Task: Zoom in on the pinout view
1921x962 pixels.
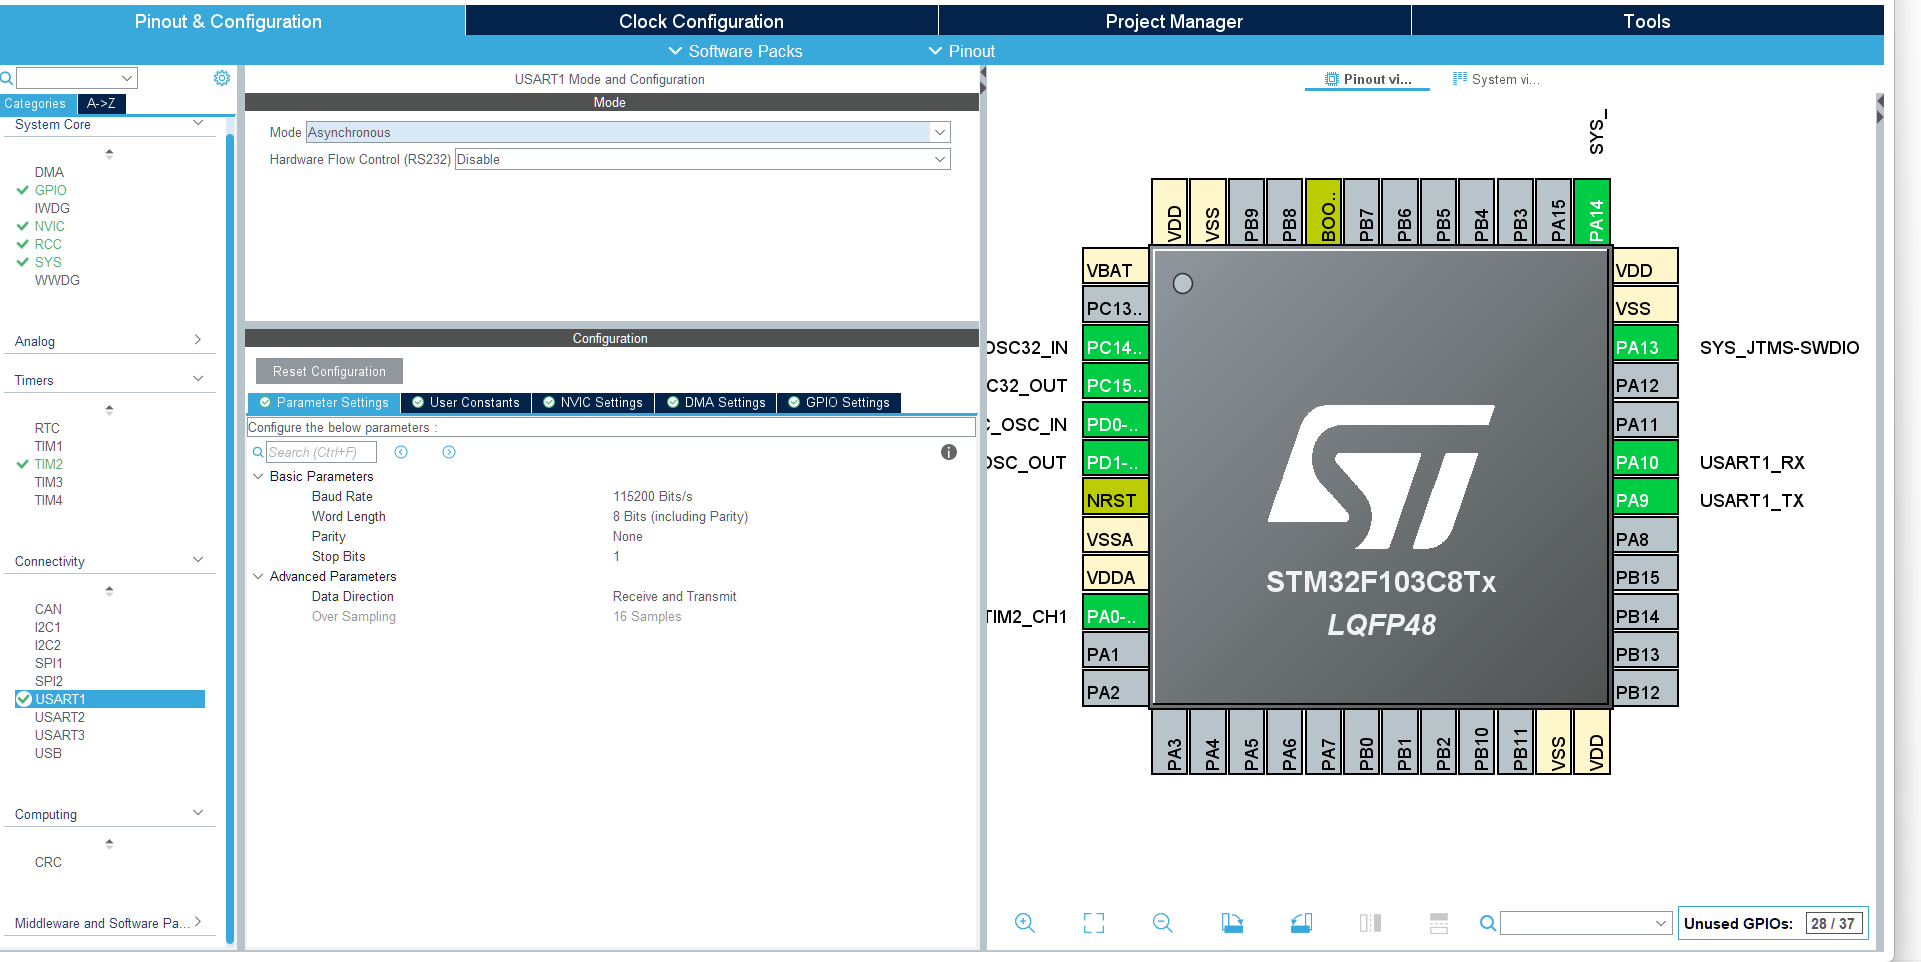Action: click(x=1024, y=923)
